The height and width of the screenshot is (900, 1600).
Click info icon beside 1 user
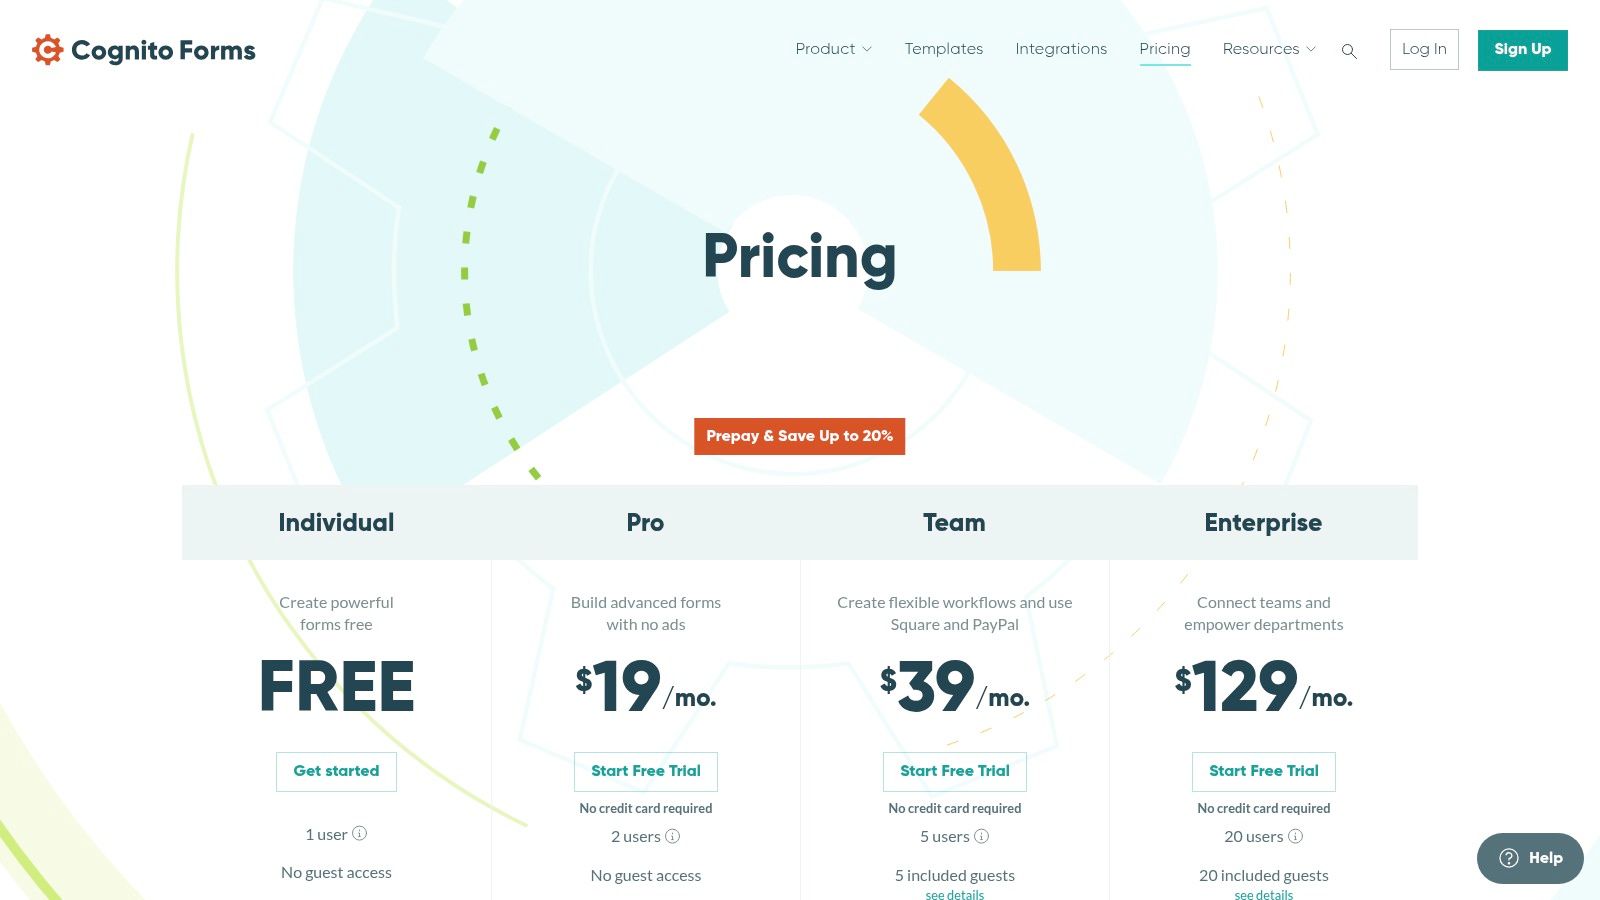point(360,833)
